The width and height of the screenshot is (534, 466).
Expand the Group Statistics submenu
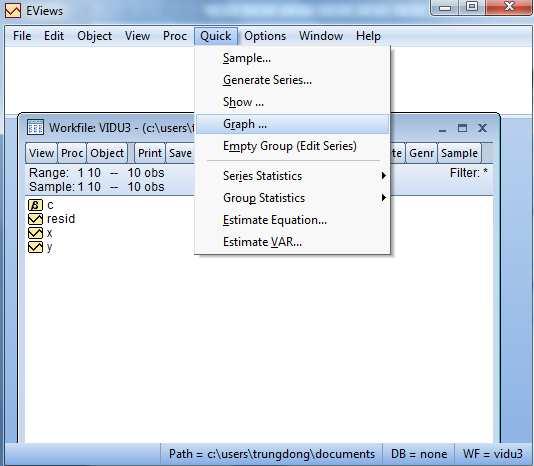(292, 198)
